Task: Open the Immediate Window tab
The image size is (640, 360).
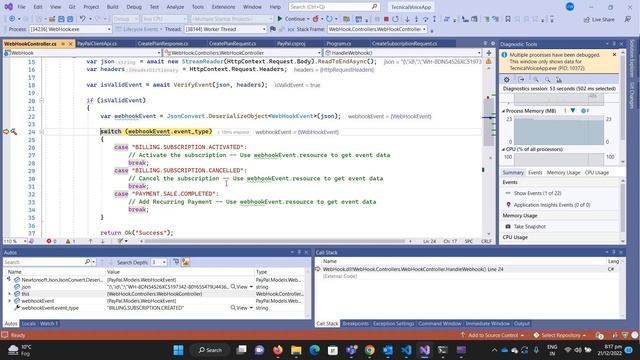Action: [487, 324]
